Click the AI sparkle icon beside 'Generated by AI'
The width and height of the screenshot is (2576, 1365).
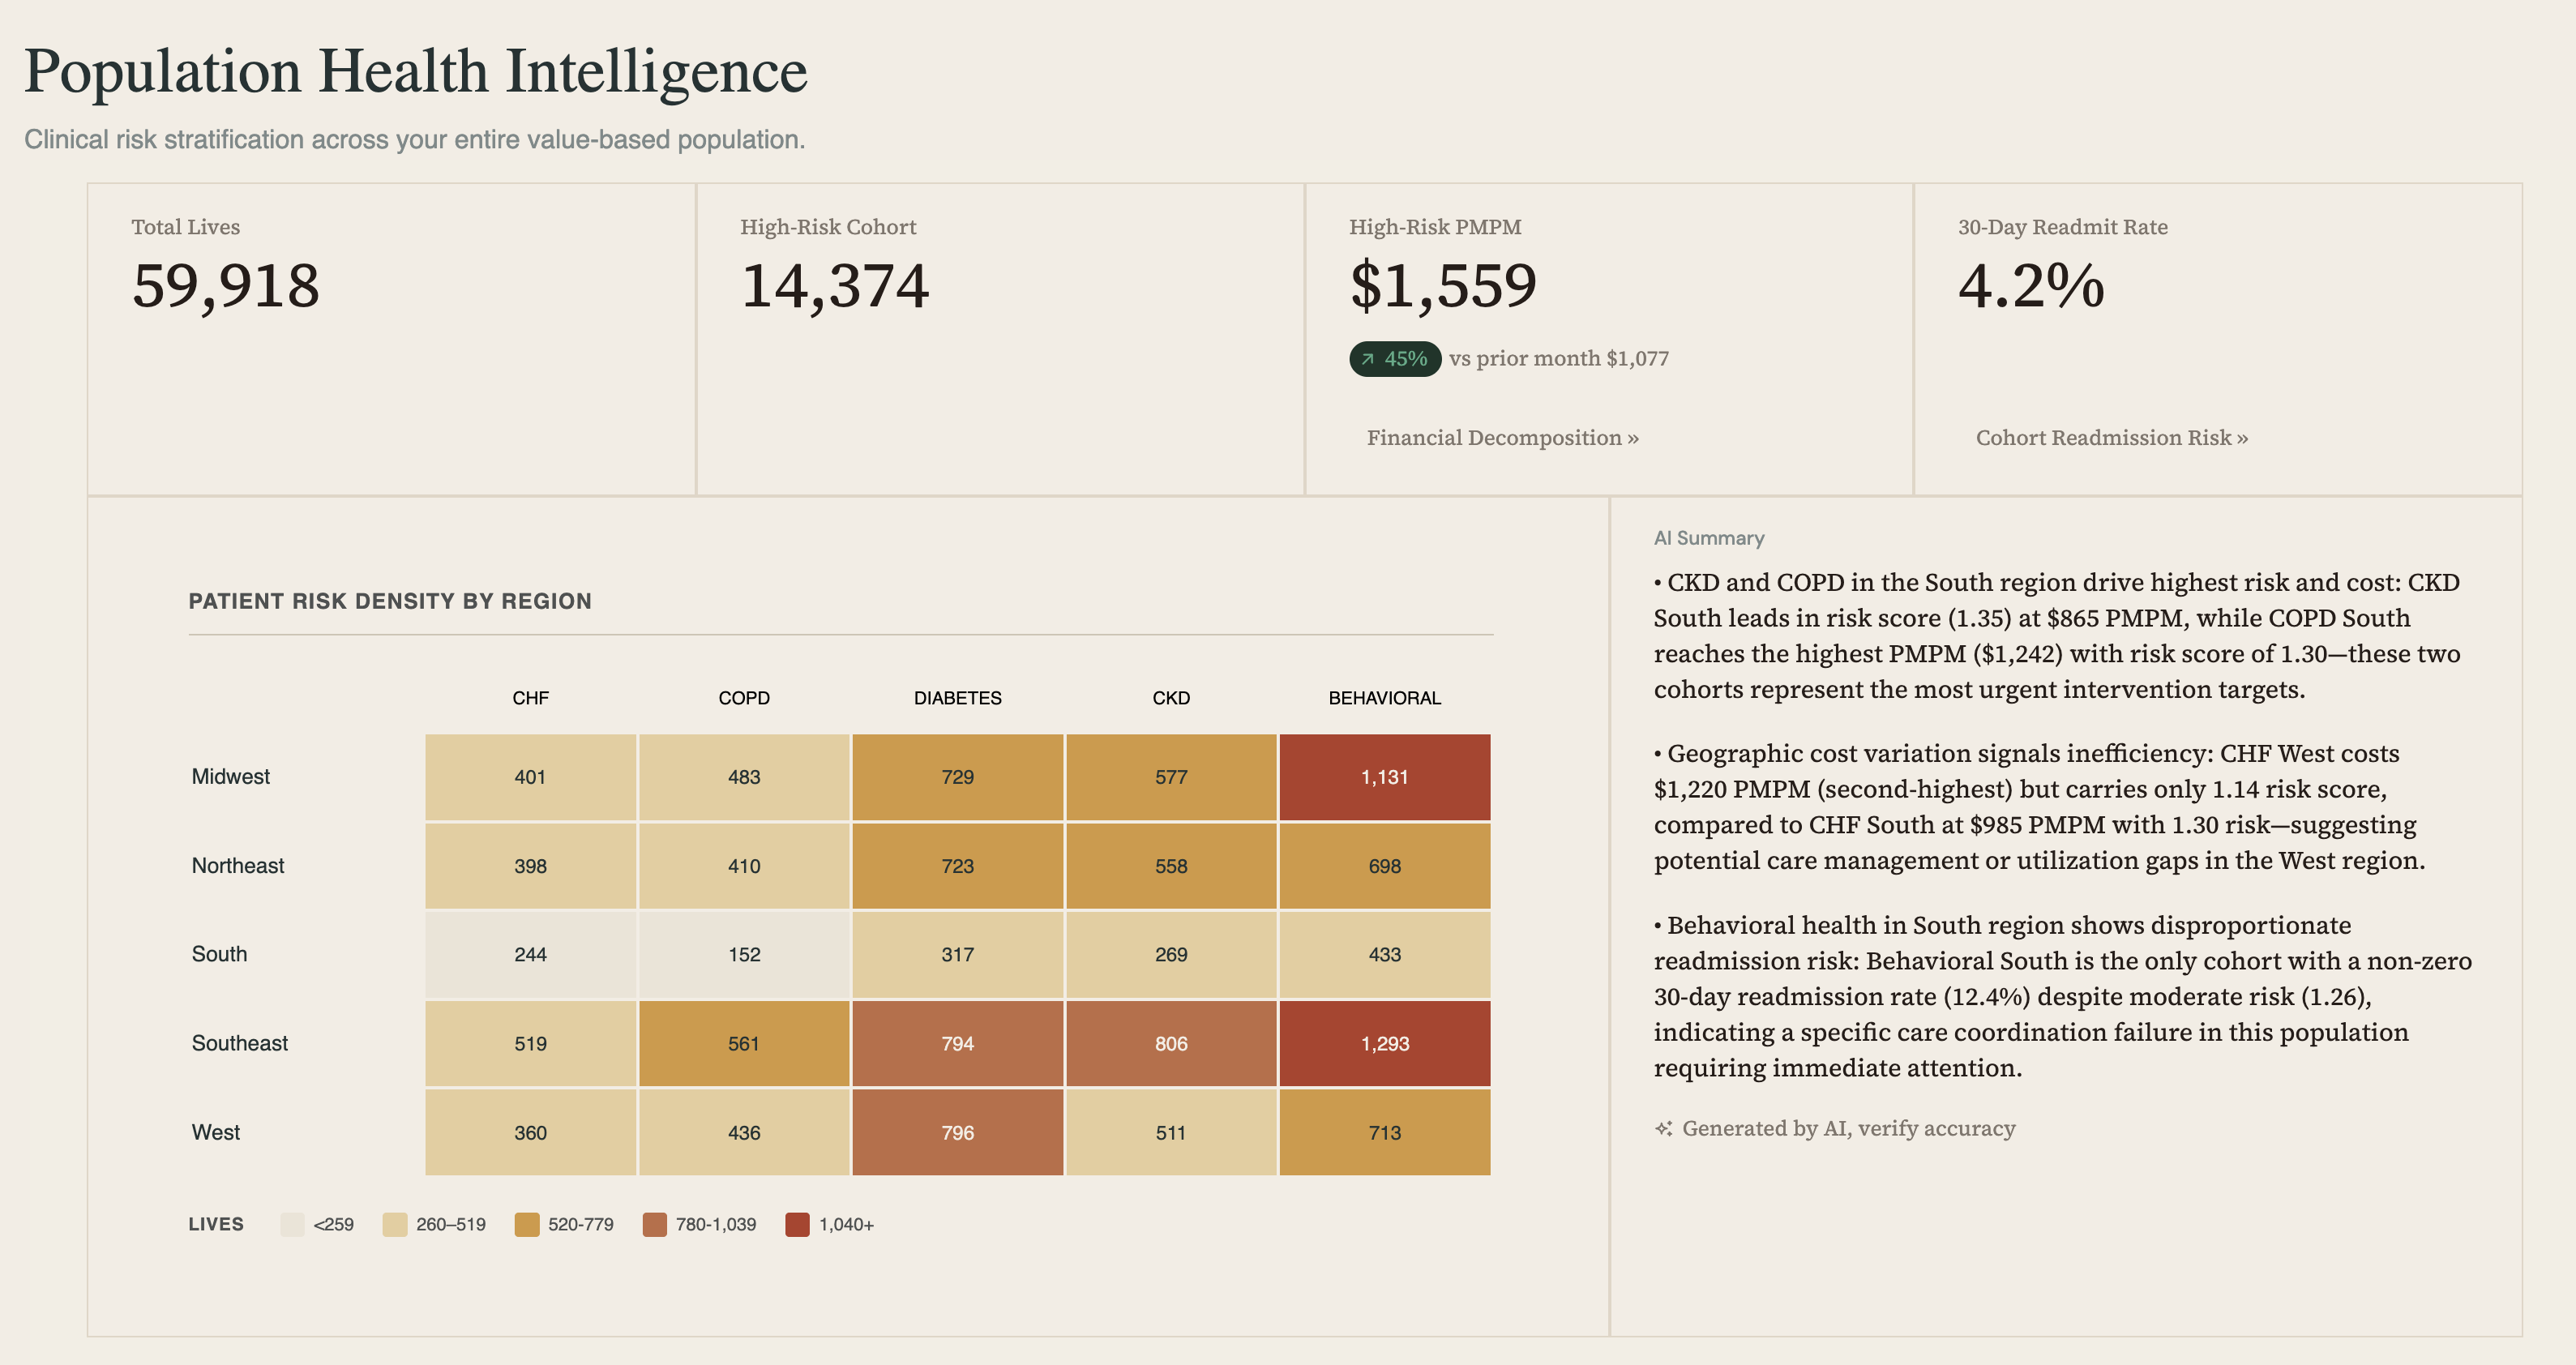1663,1128
